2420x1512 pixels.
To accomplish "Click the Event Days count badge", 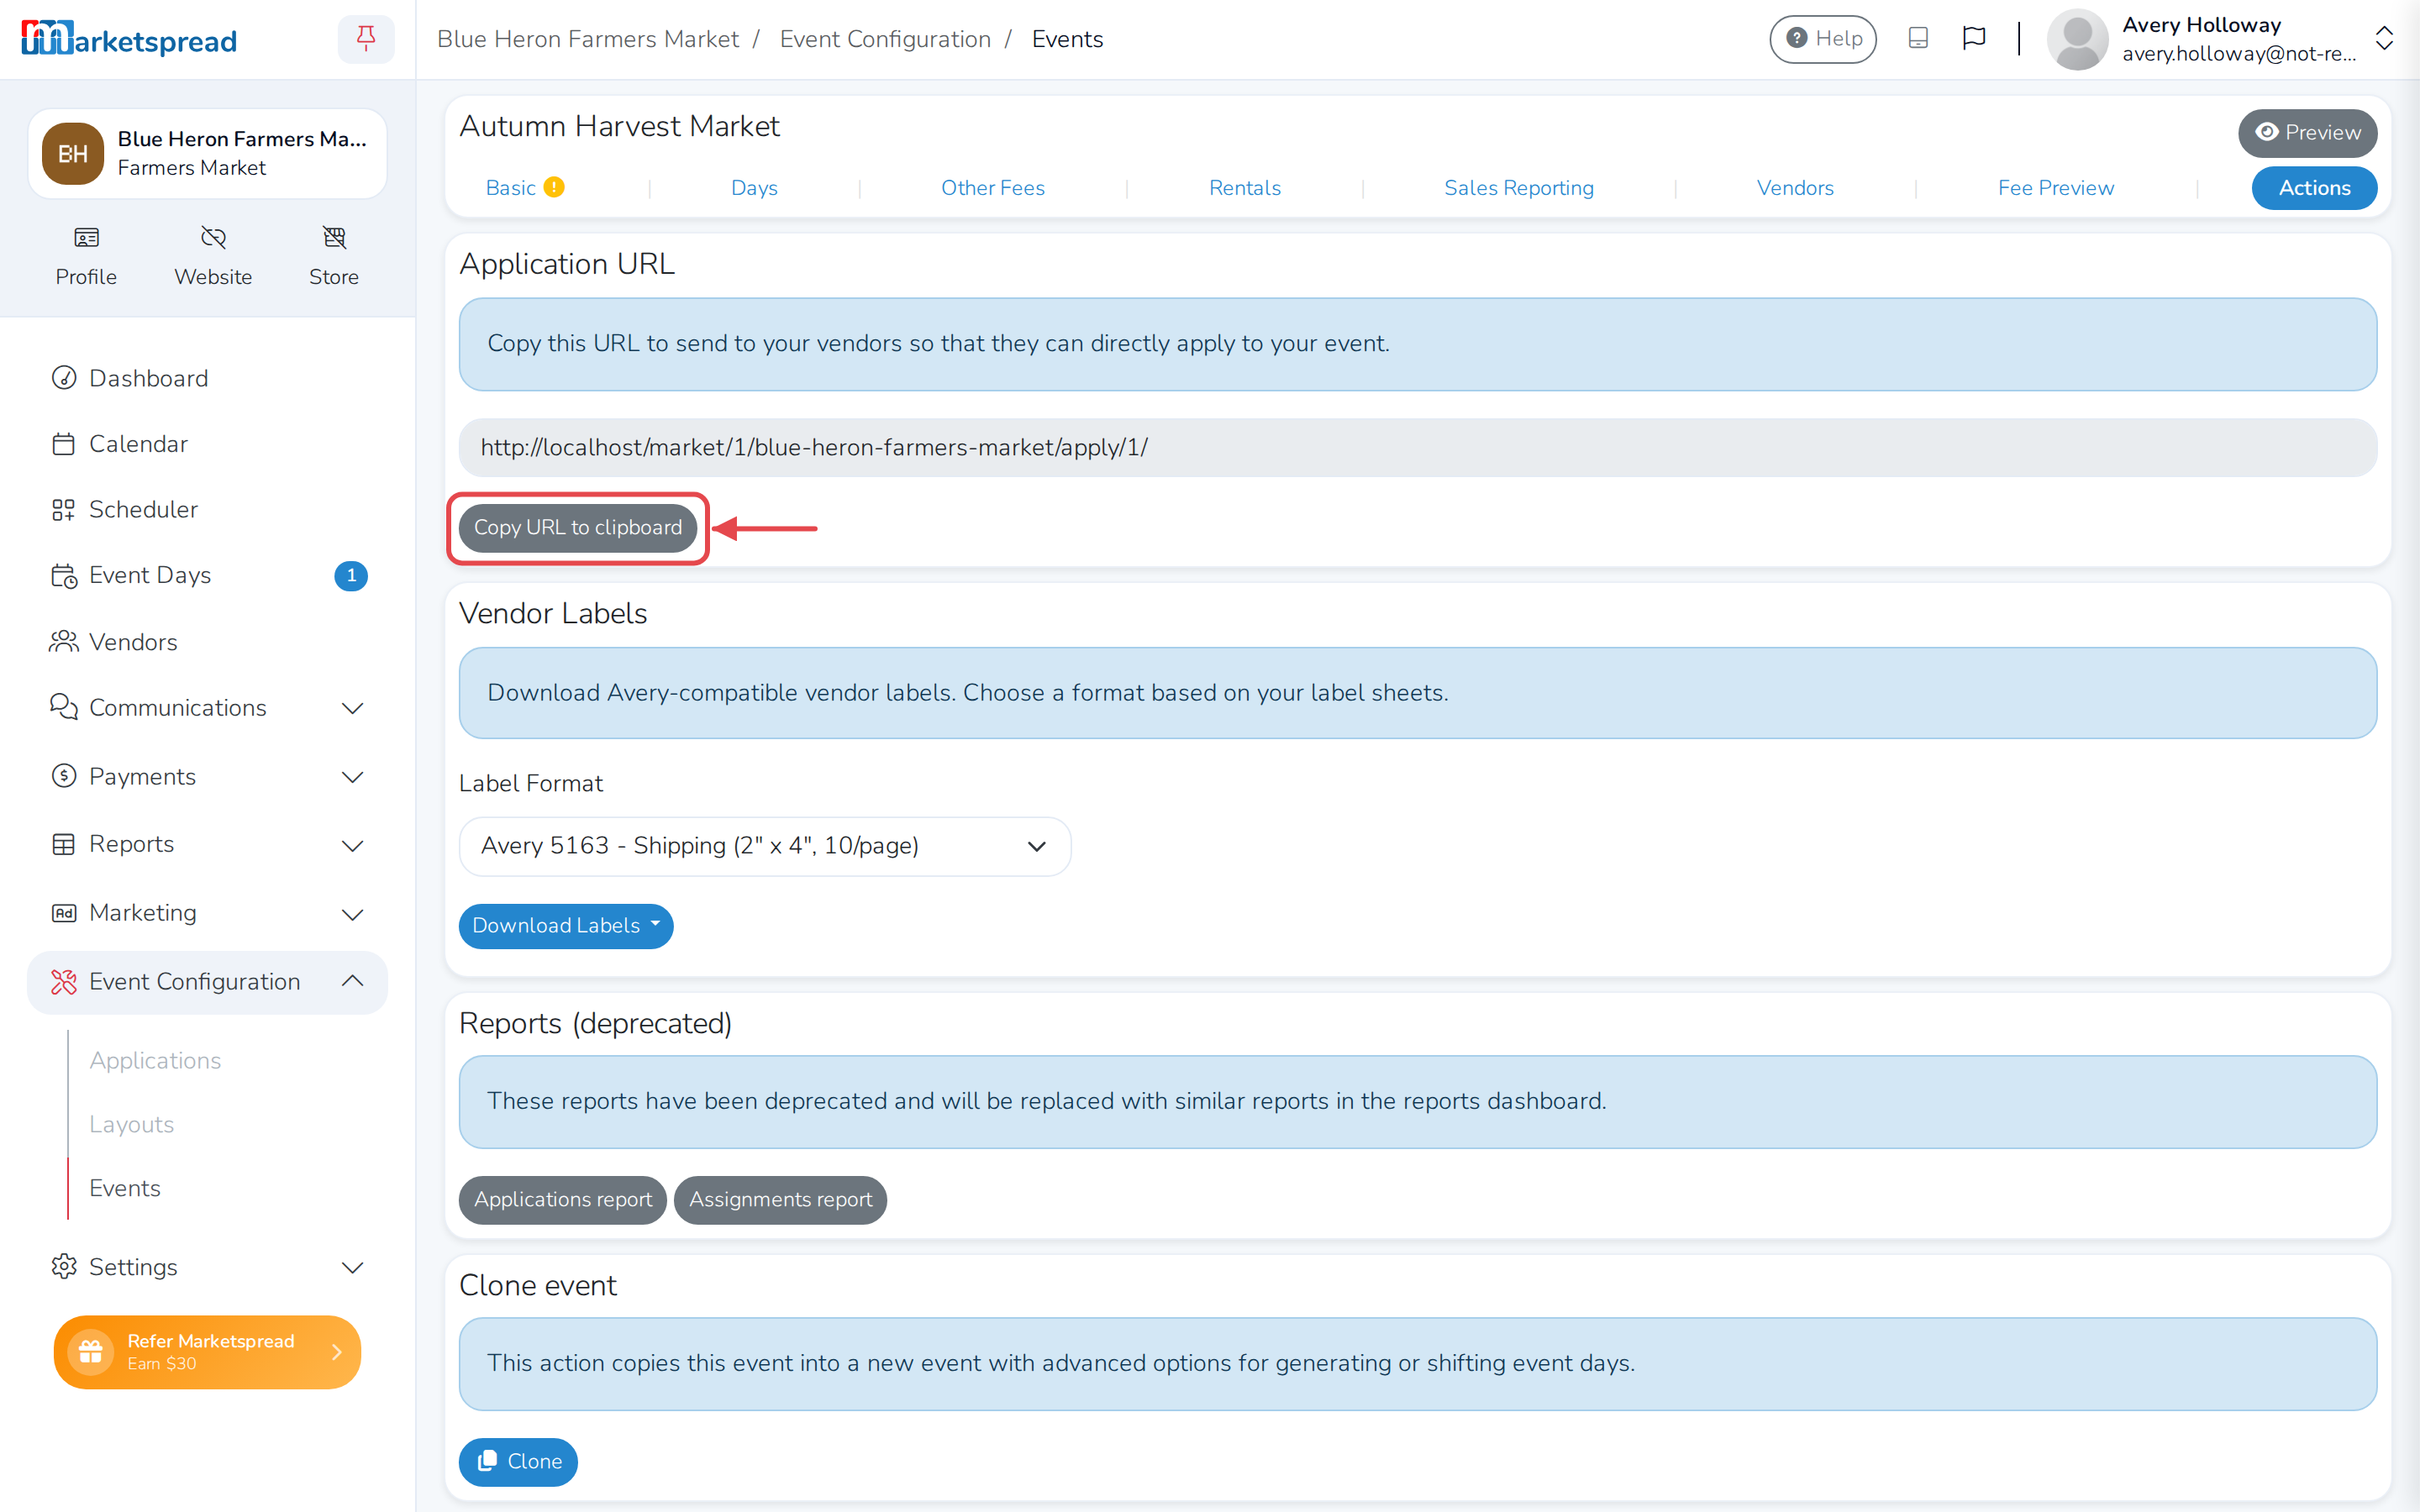I will point(351,576).
